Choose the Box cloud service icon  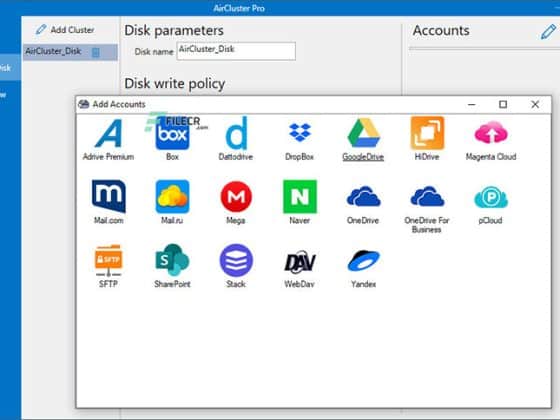click(172, 134)
